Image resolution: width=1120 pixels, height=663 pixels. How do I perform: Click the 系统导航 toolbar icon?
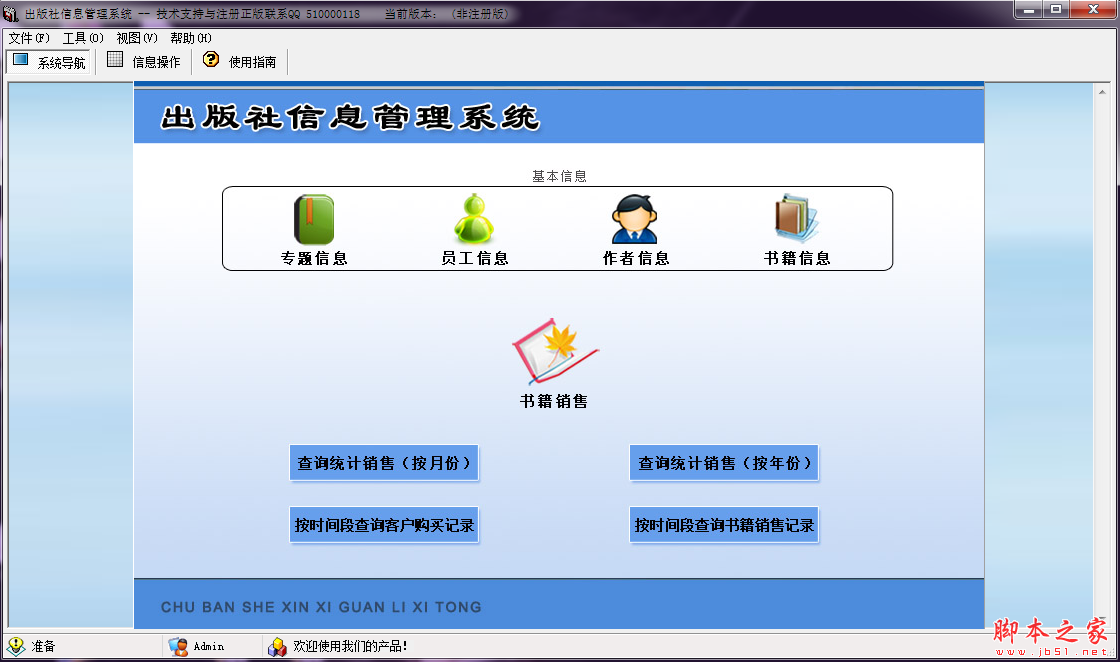(21, 60)
